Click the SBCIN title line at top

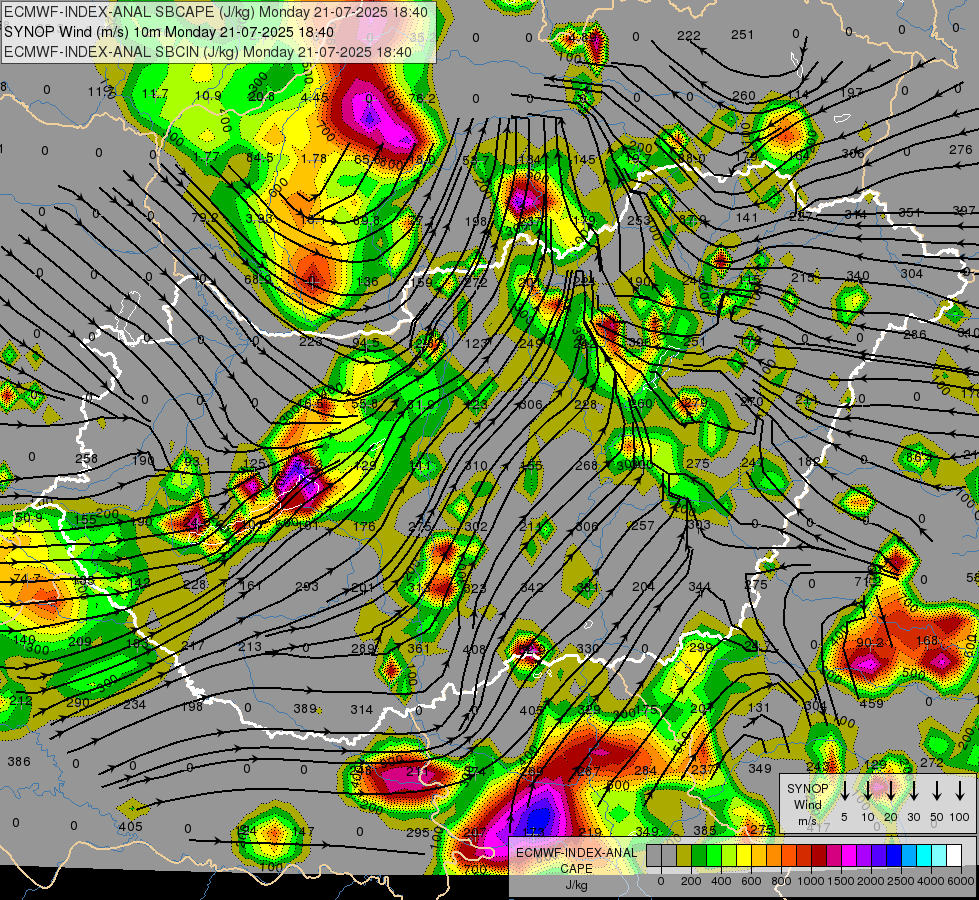208,52
